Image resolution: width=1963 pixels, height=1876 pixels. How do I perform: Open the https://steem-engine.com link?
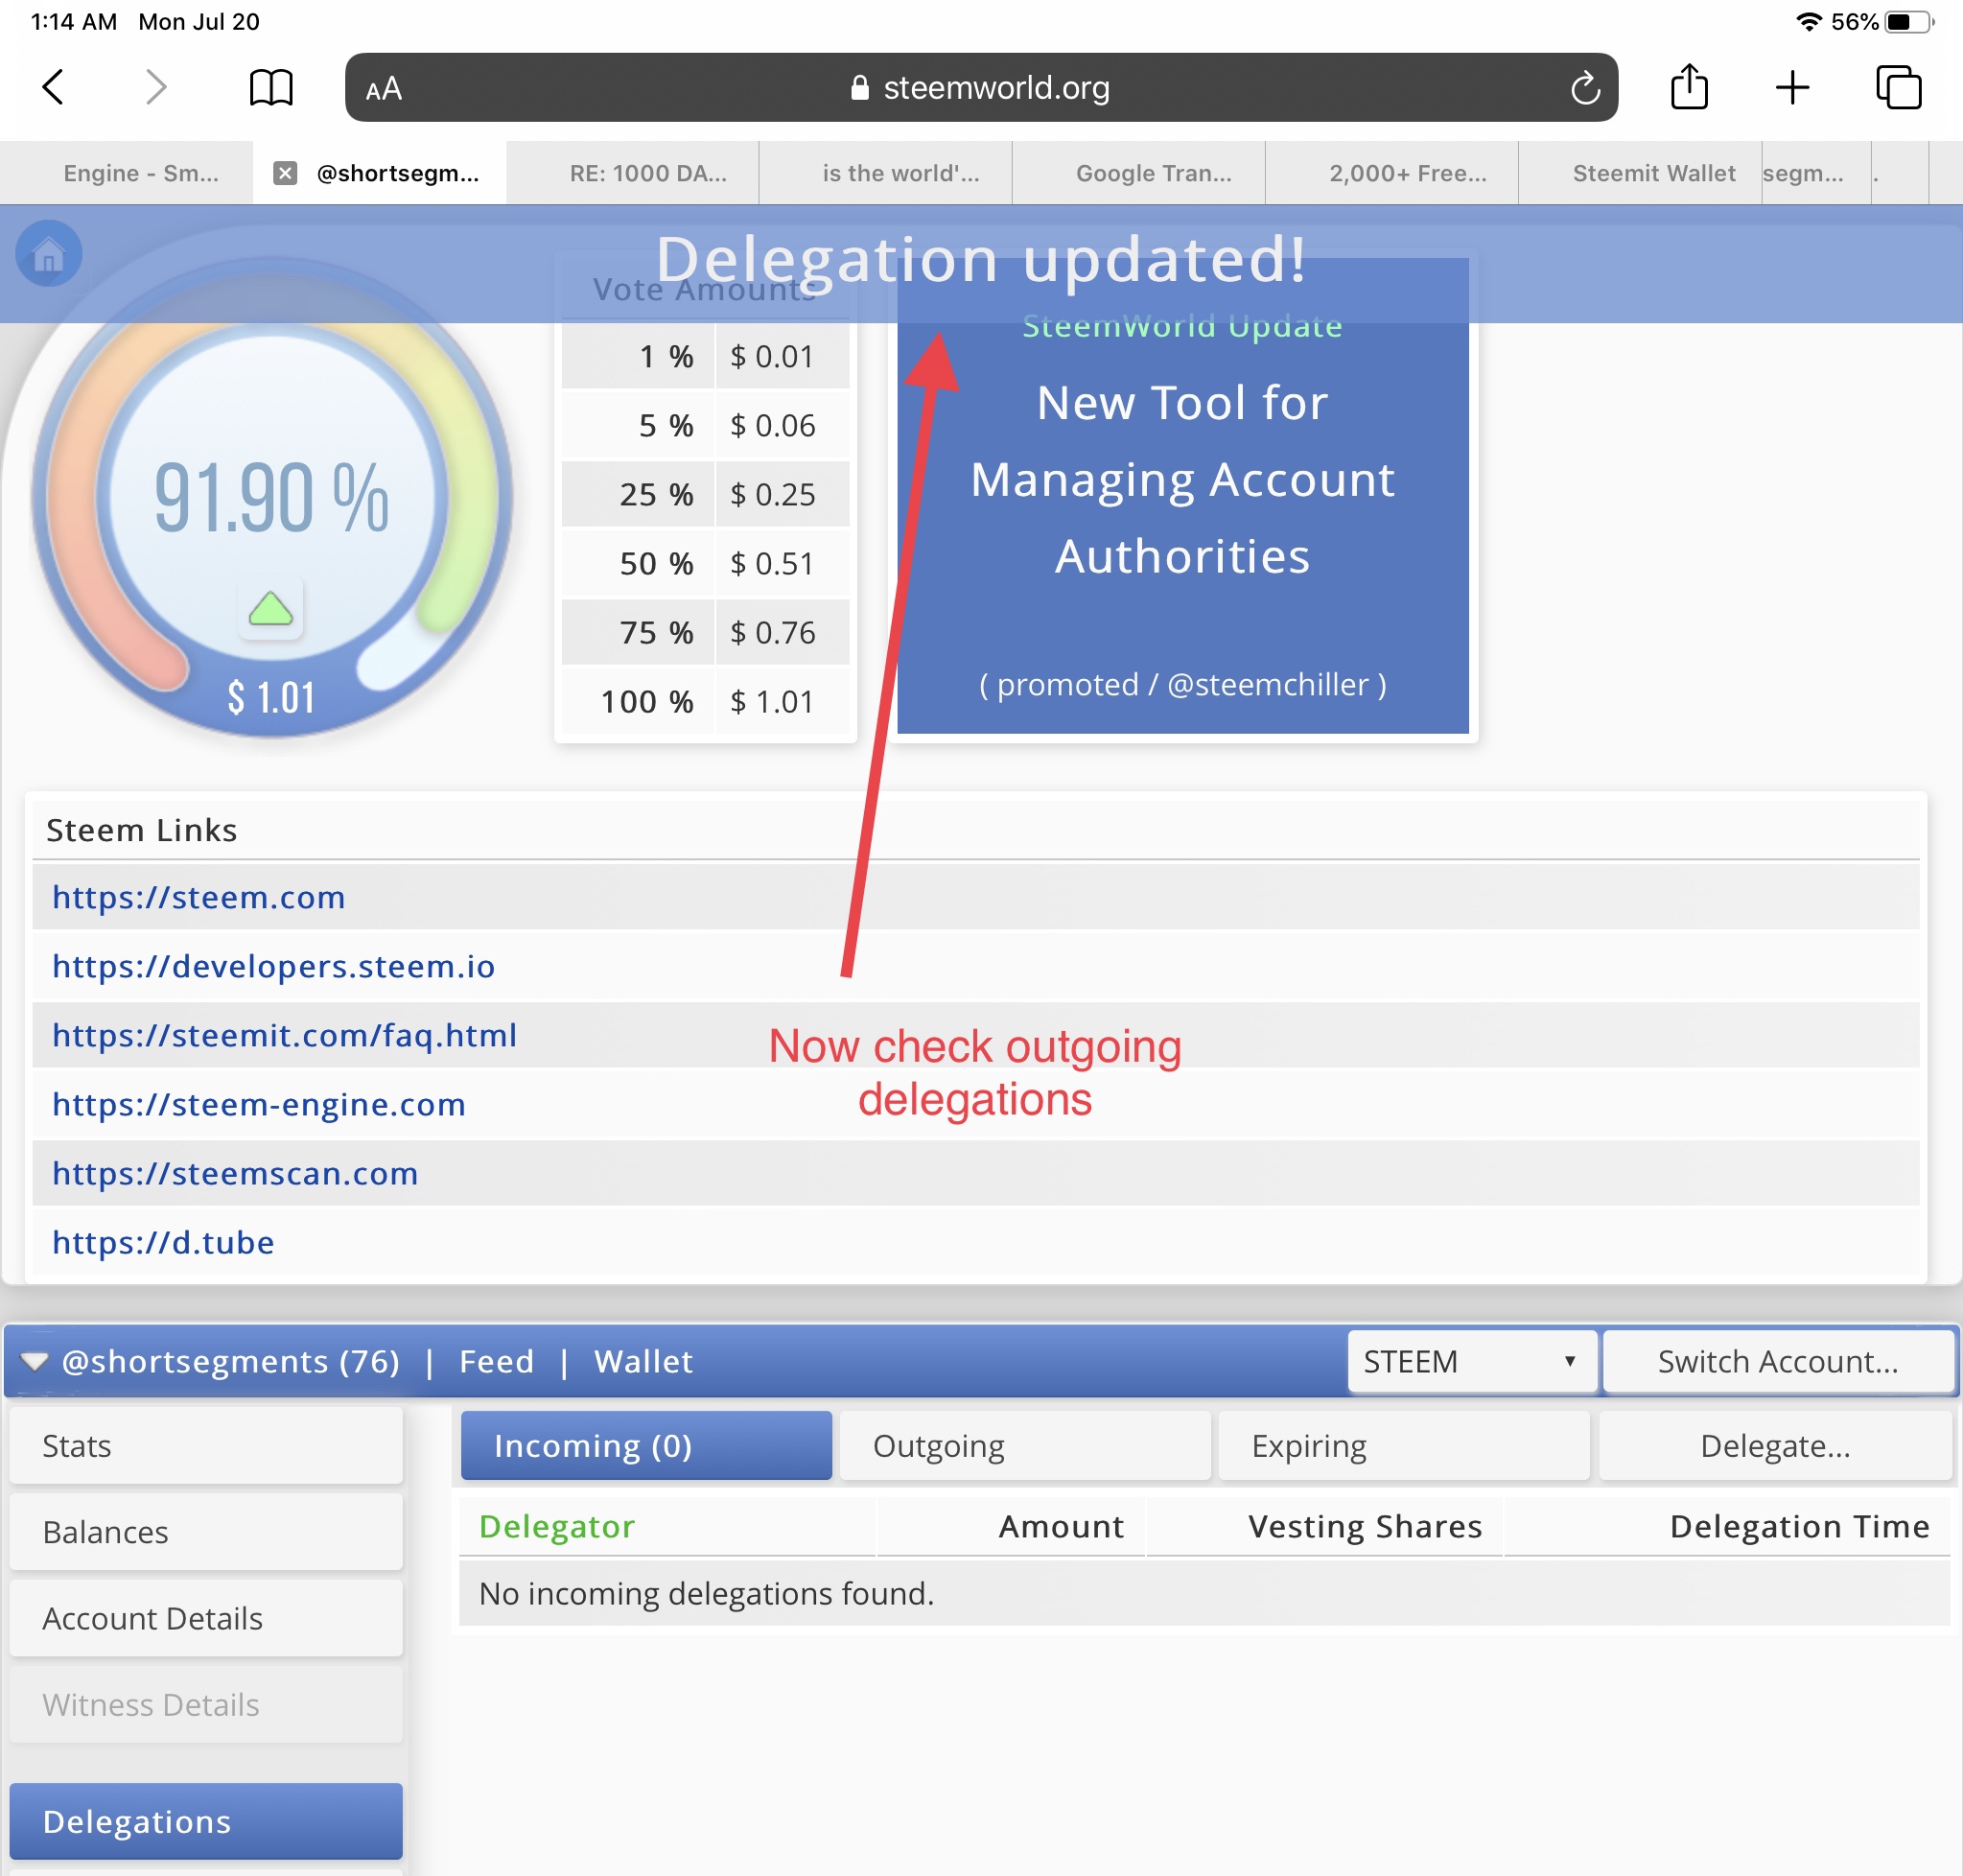[259, 1104]
